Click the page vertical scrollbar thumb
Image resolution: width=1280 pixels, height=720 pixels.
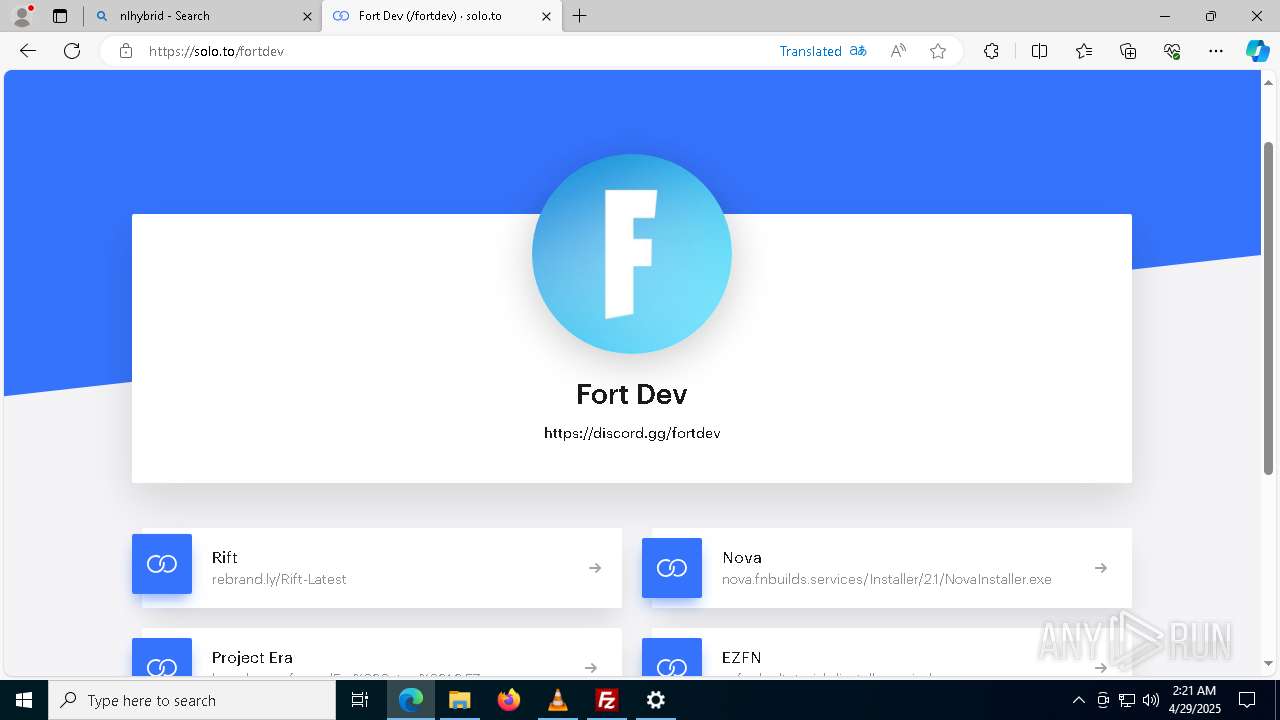(1269, 308)
